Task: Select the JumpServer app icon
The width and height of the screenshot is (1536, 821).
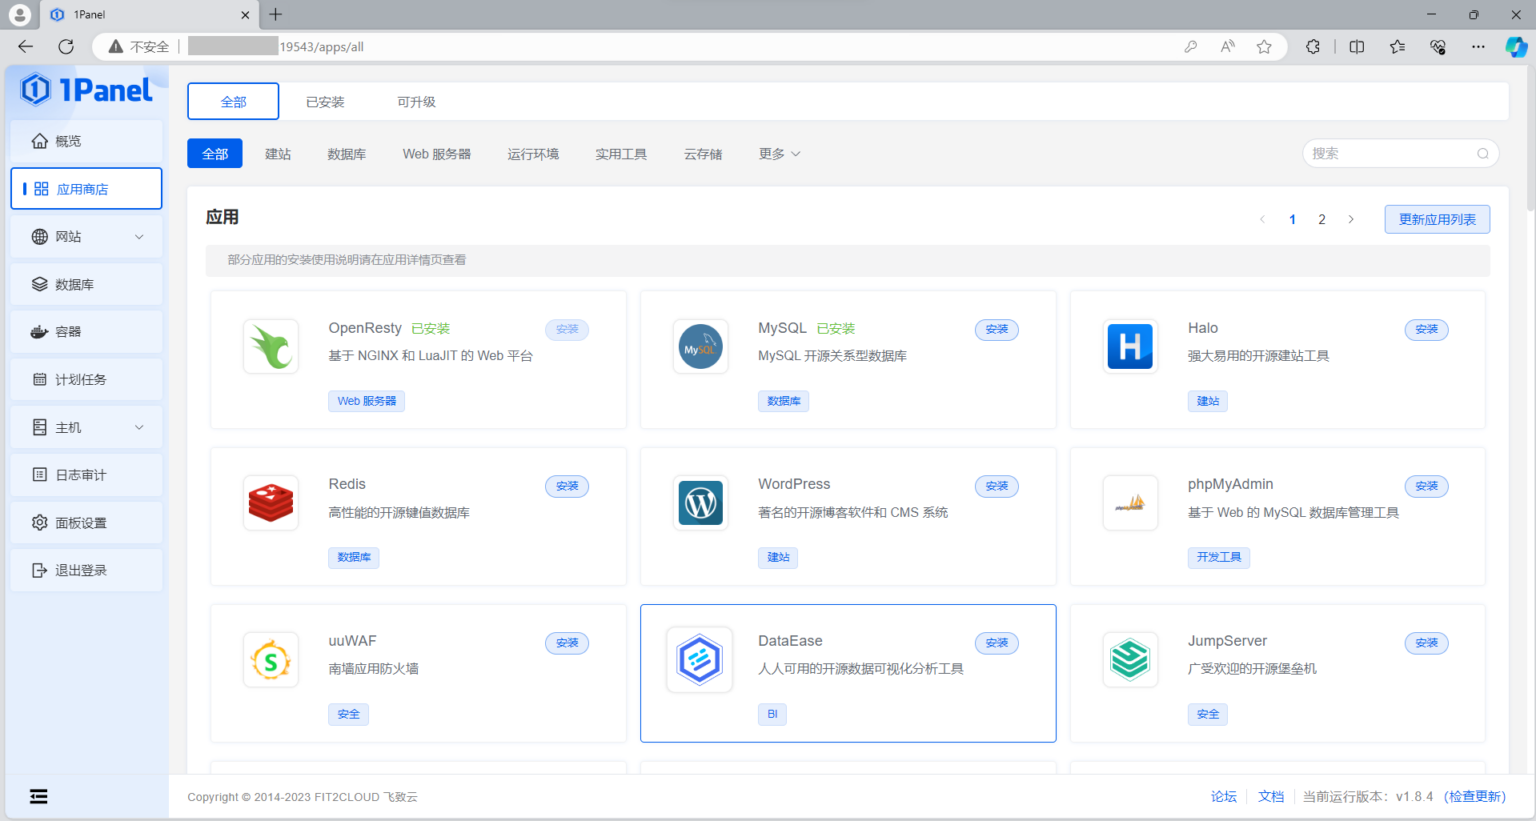Action: click(x=1130, y=659)
